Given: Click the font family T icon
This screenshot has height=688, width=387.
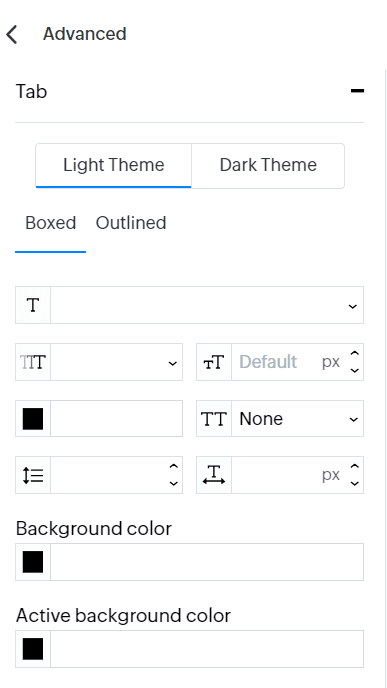Looking at the screenshot, I should coord(33,305).
